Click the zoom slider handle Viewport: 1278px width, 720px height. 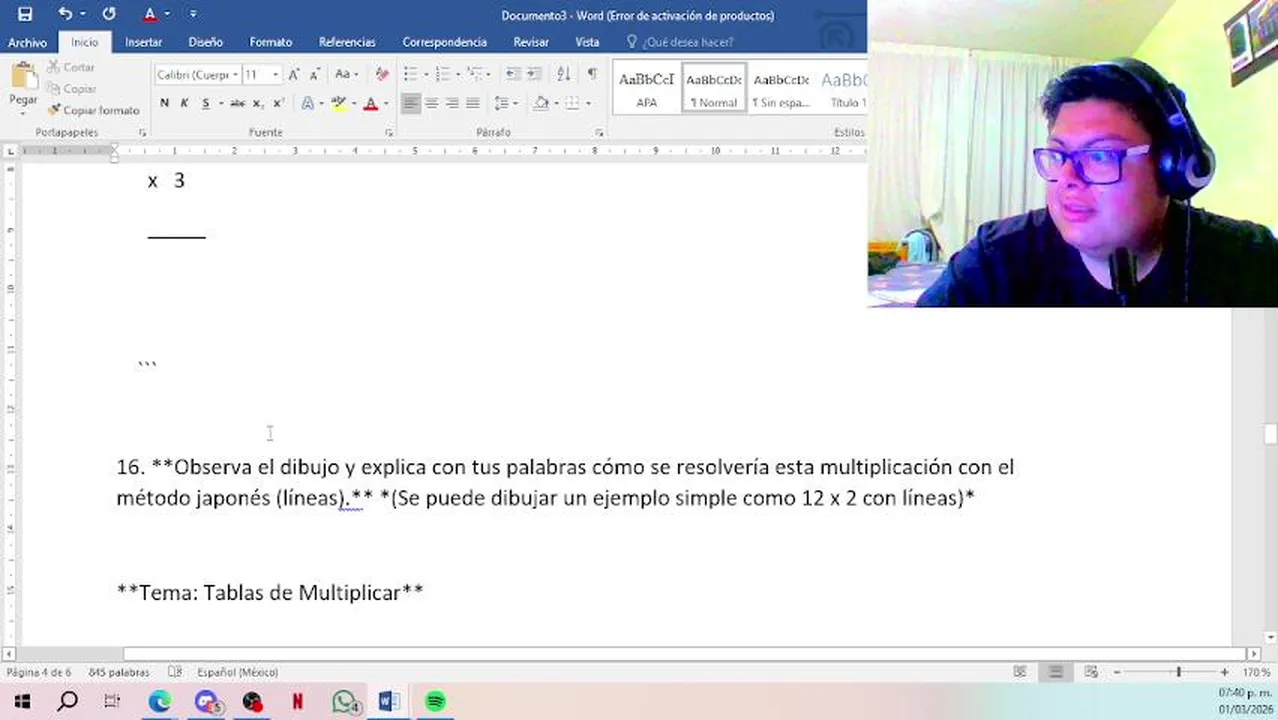[x=1178, y=672]
